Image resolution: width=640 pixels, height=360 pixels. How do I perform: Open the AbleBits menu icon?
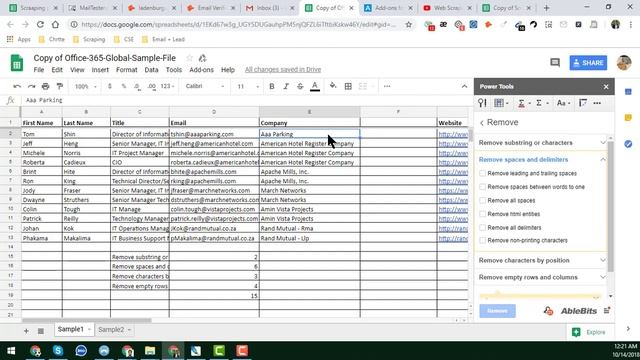coord(607,311)
